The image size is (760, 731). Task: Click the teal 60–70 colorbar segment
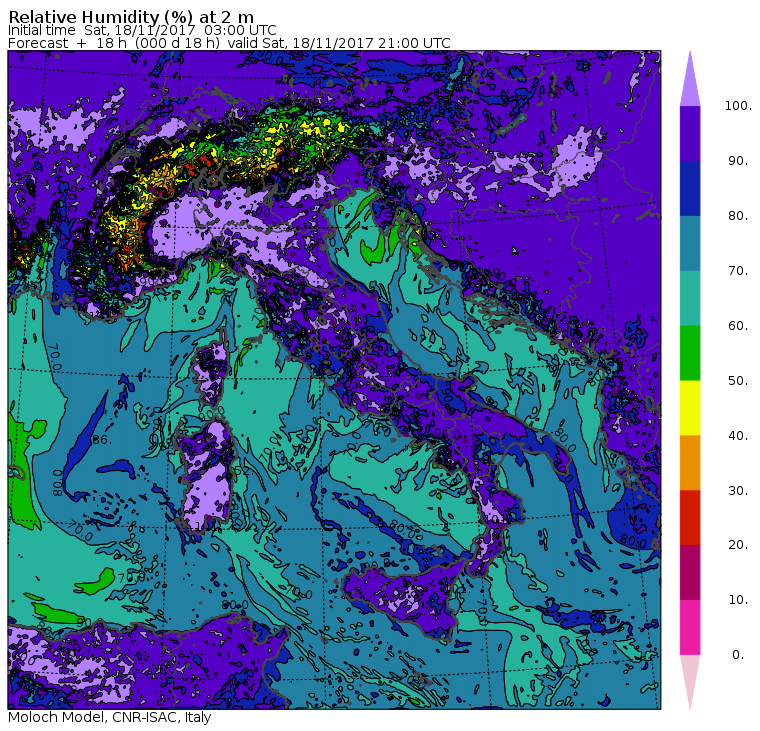pos(690,298)
